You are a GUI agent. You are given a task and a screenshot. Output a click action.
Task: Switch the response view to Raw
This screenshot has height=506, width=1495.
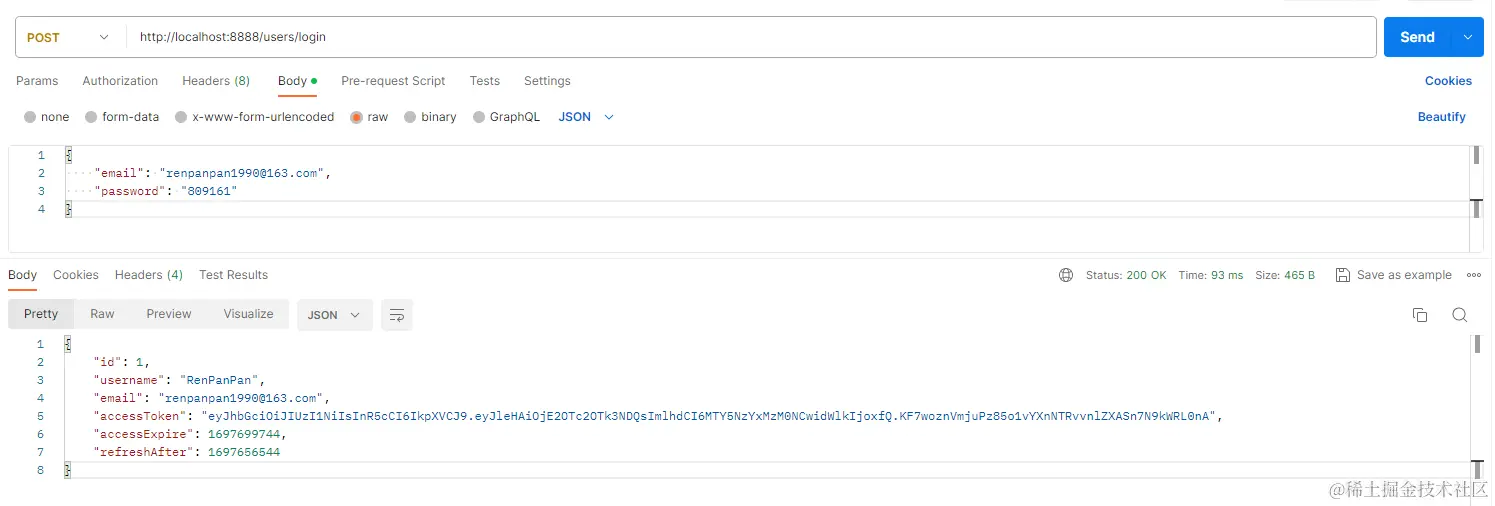tap(102, 314)
